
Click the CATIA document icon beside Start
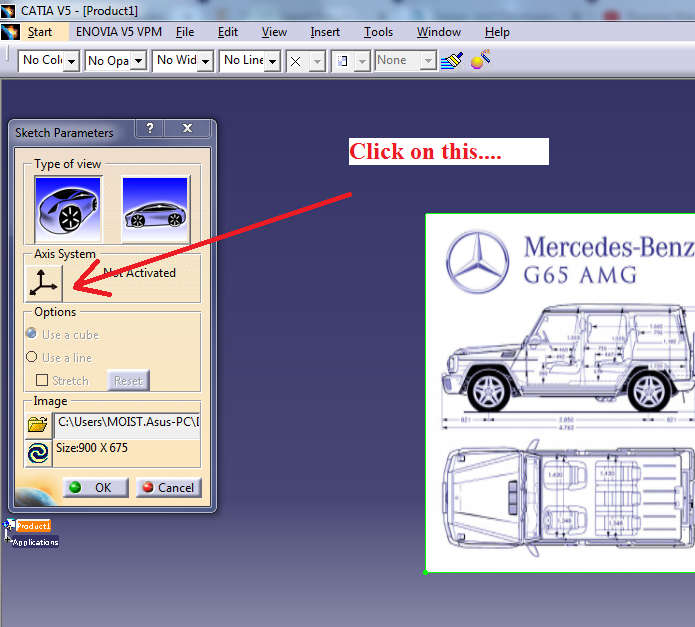click(10, 32)
